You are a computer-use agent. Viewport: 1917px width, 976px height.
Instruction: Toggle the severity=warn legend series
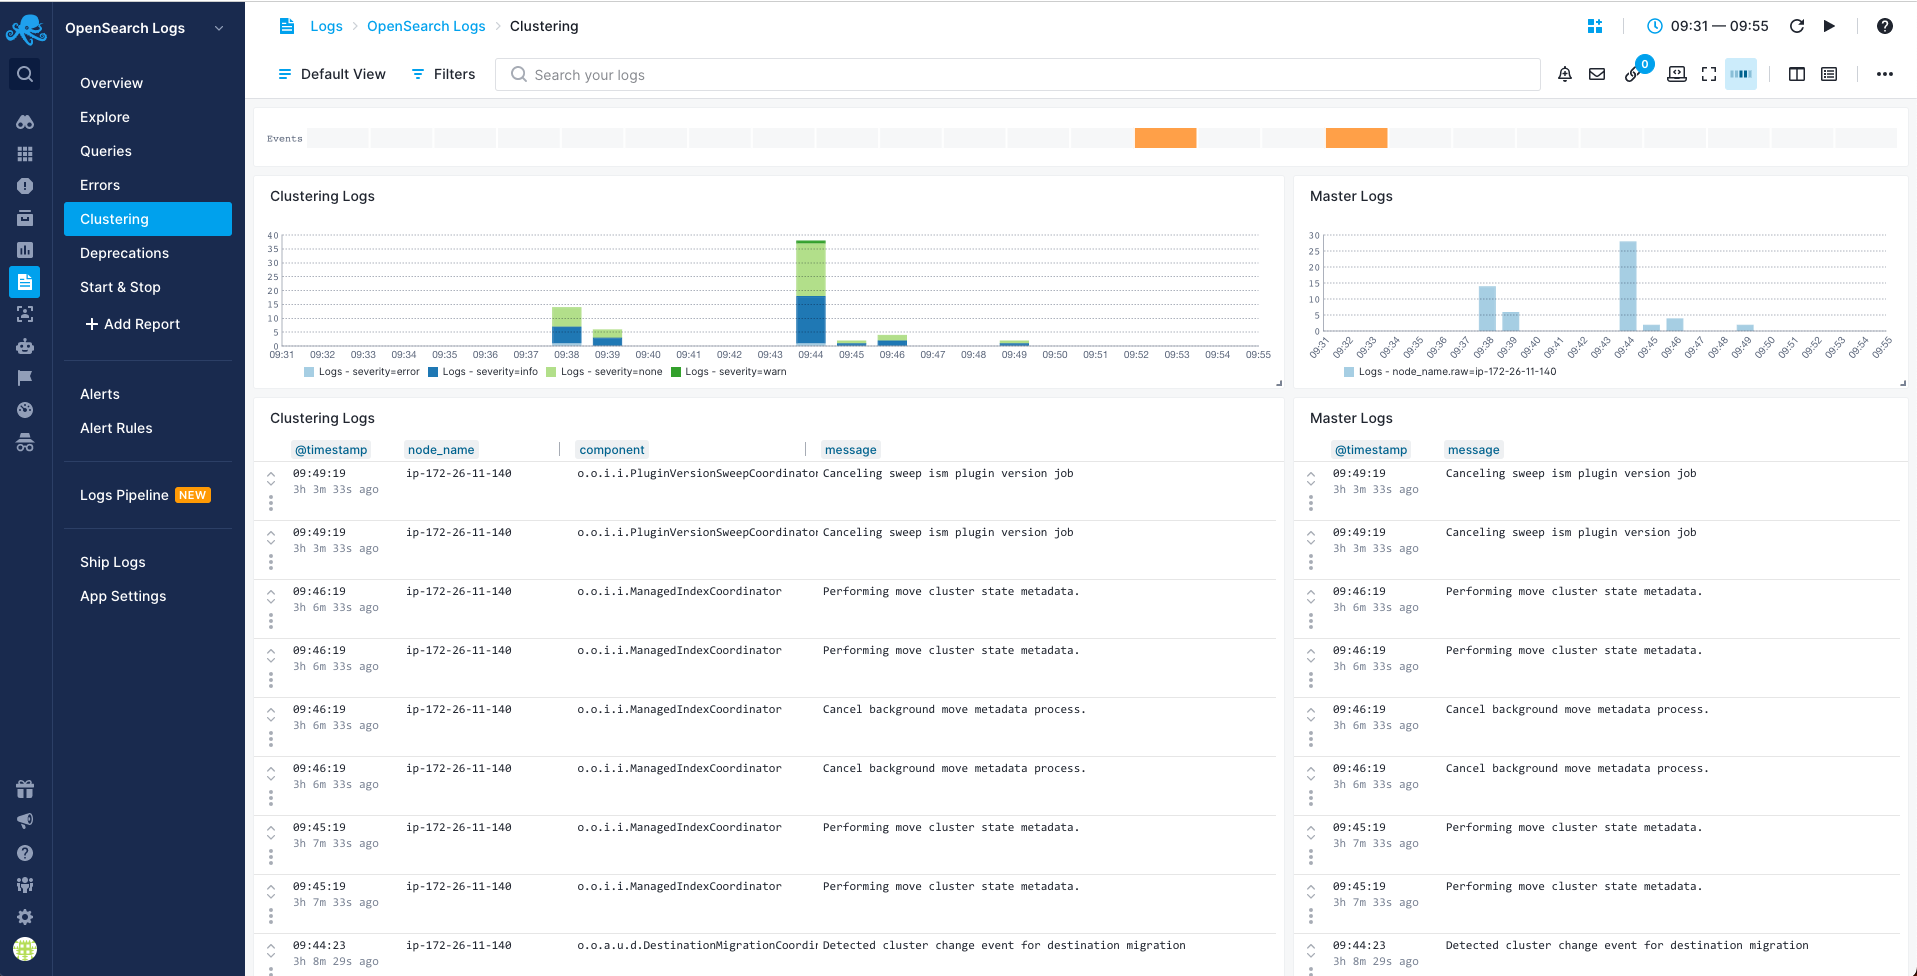[728, 372]
